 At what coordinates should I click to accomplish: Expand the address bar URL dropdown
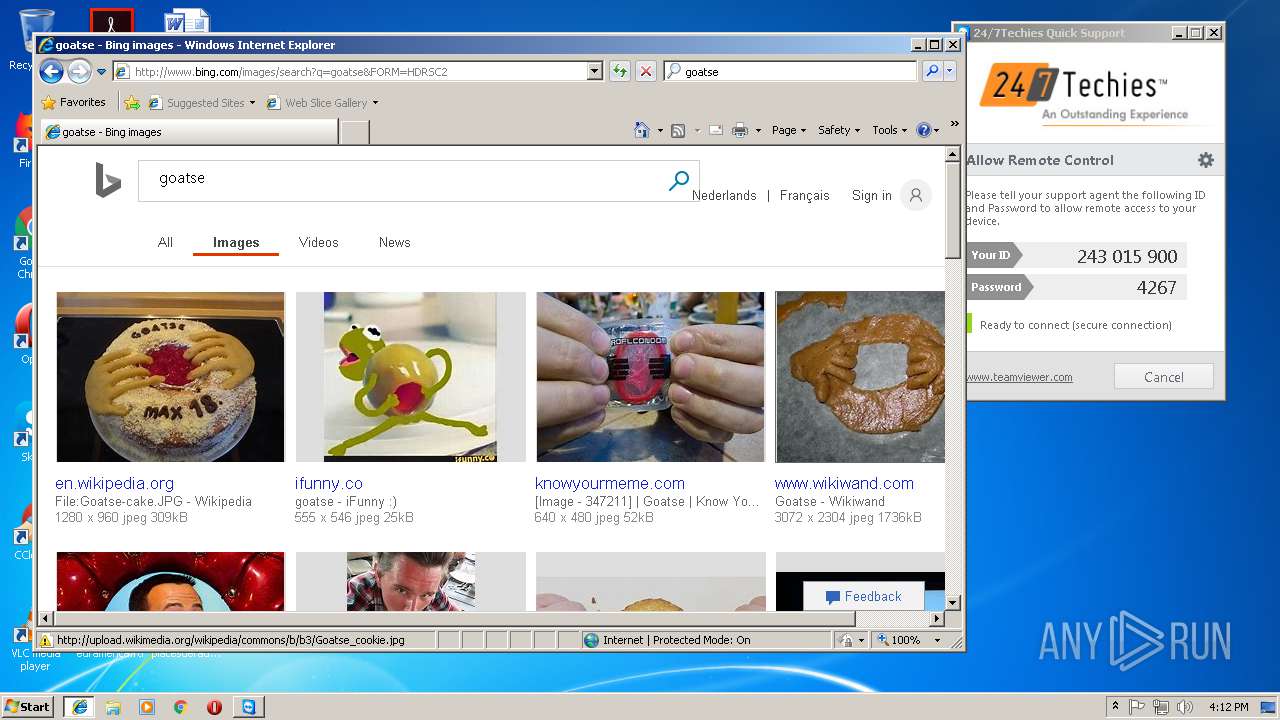pos(595,71)
